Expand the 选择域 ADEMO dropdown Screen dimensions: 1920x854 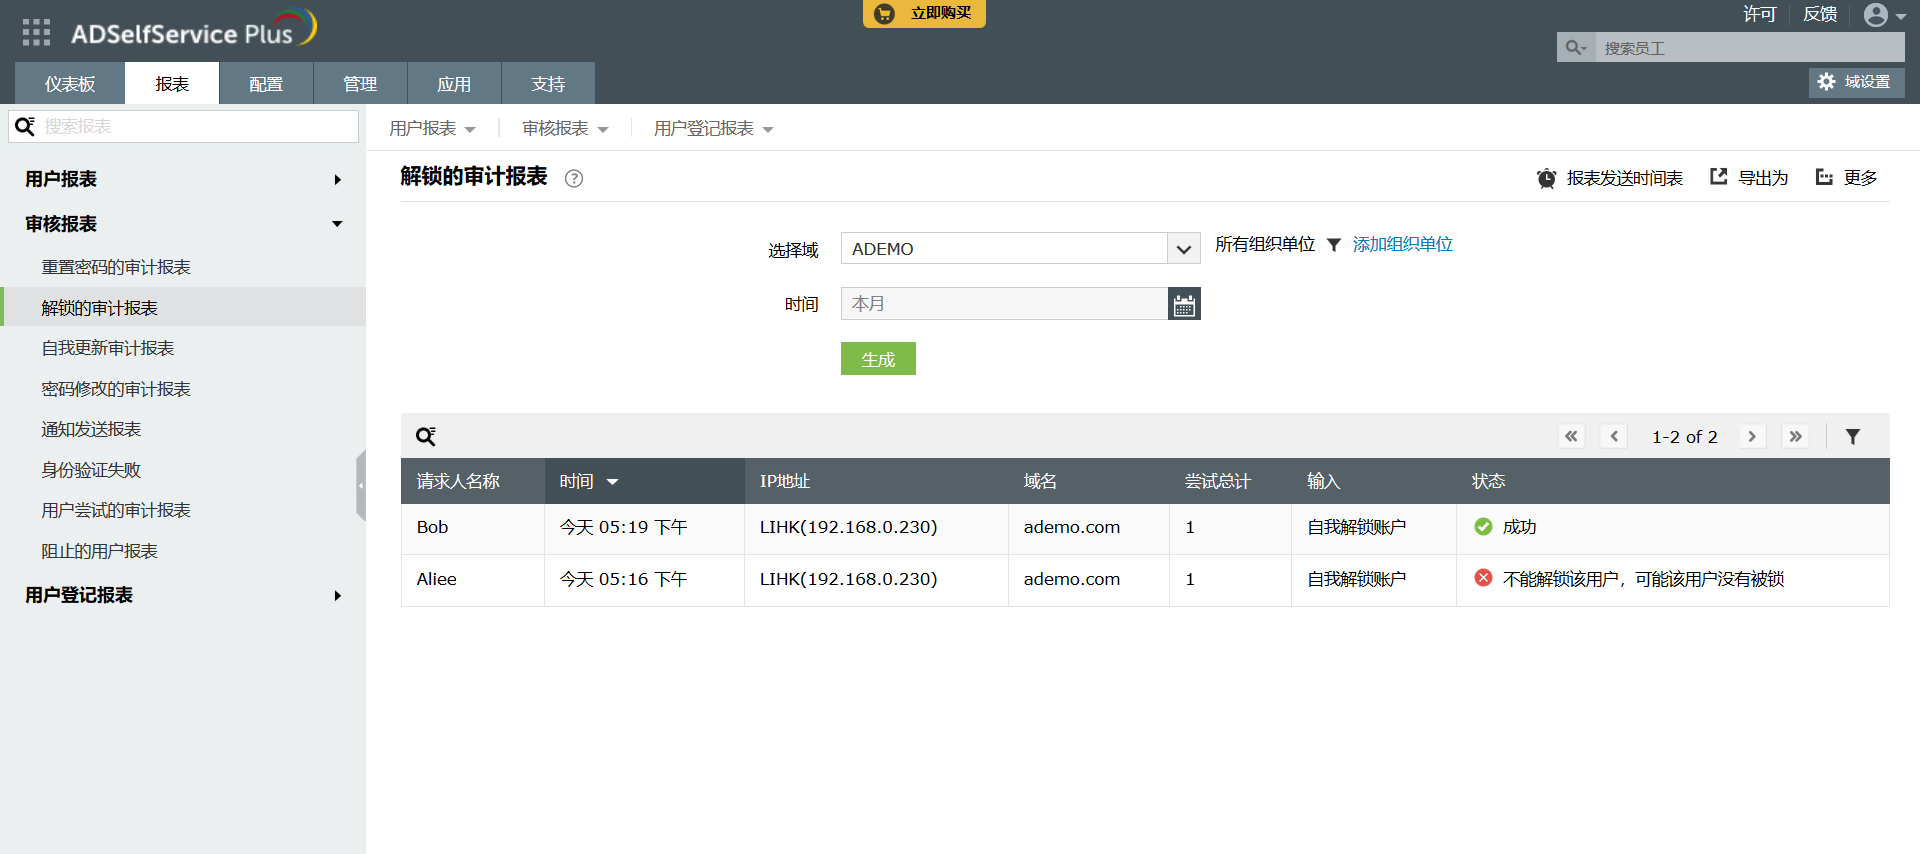pos(1183,249)
